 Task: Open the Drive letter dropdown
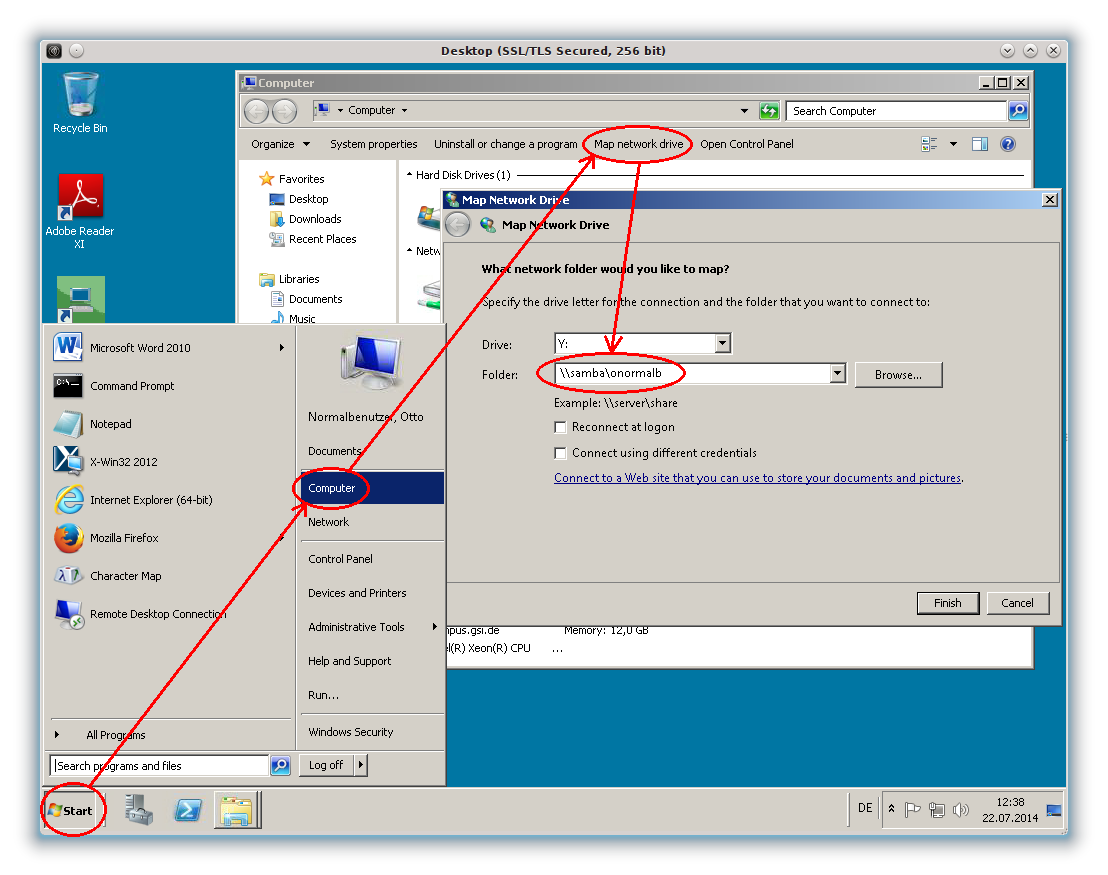721,343
